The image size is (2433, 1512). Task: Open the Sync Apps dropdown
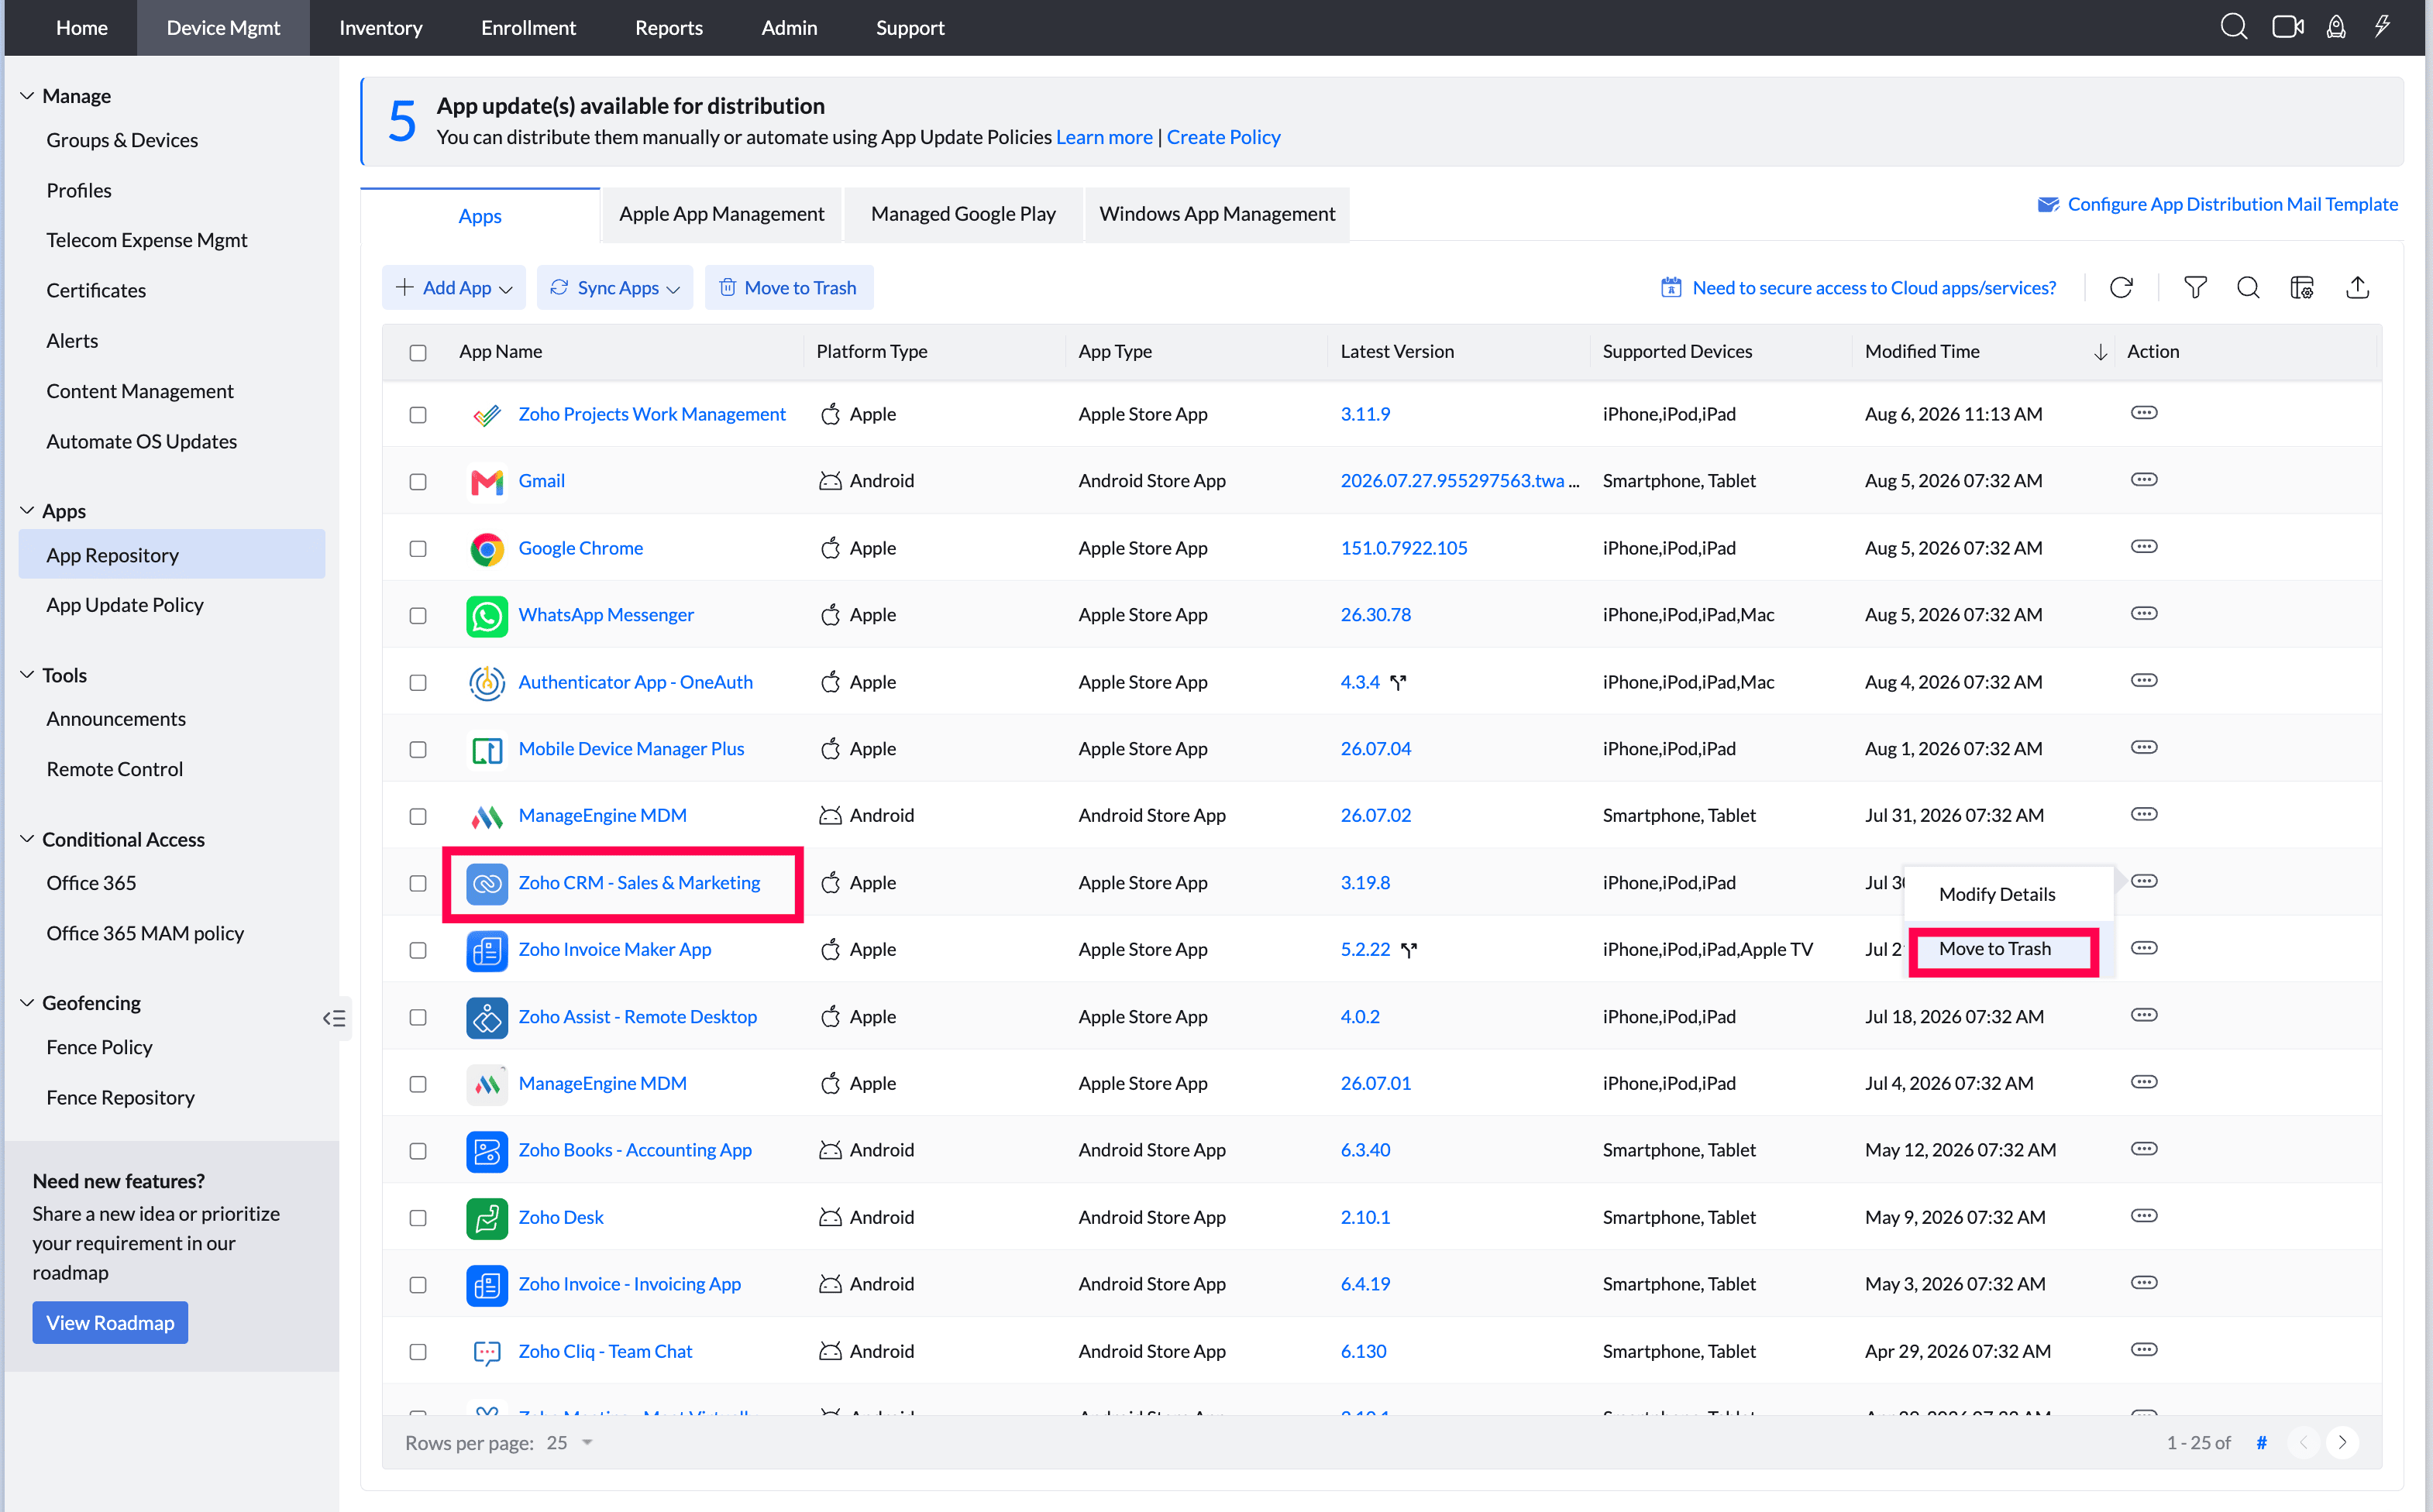coord(615,288)
